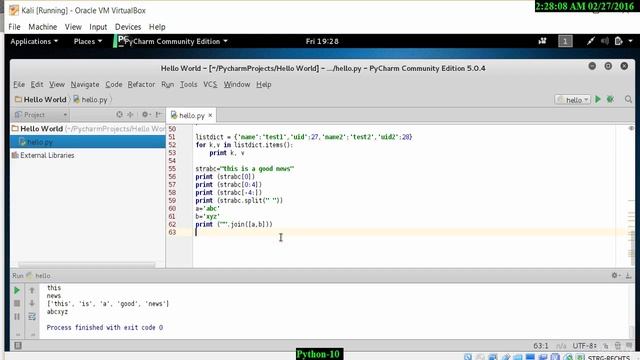The image size is (640, 360).
Task: Open VirtualBox Devices menu
Action: pos(128,27)
